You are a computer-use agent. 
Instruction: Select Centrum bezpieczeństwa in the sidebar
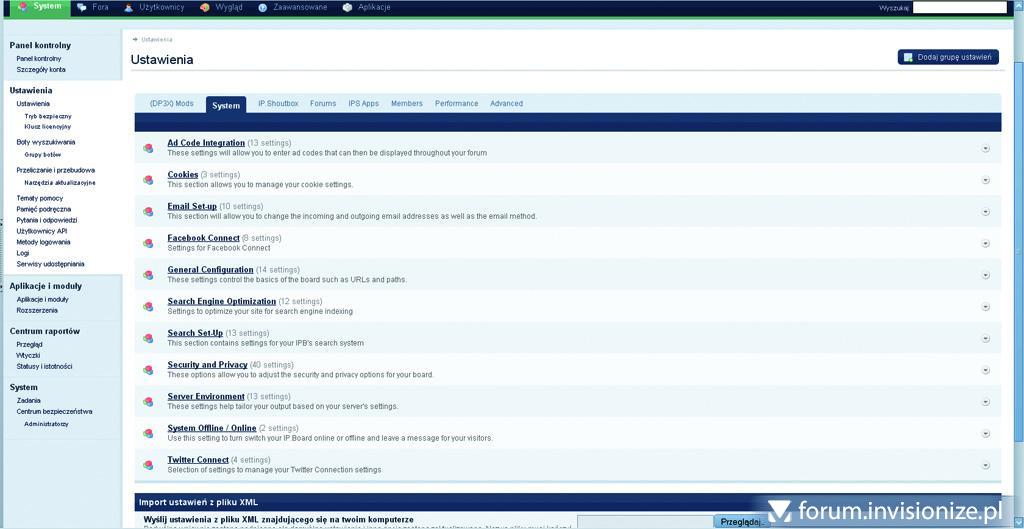click(x=54, y=411)
